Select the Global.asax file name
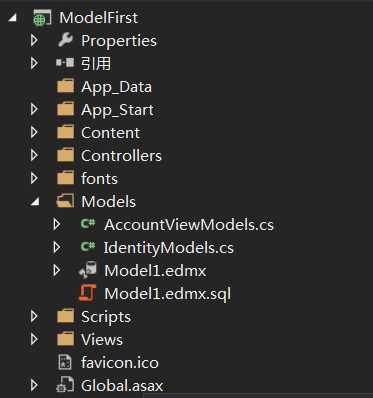Screen dimensions: 373x398 click(x=122, y=386)
